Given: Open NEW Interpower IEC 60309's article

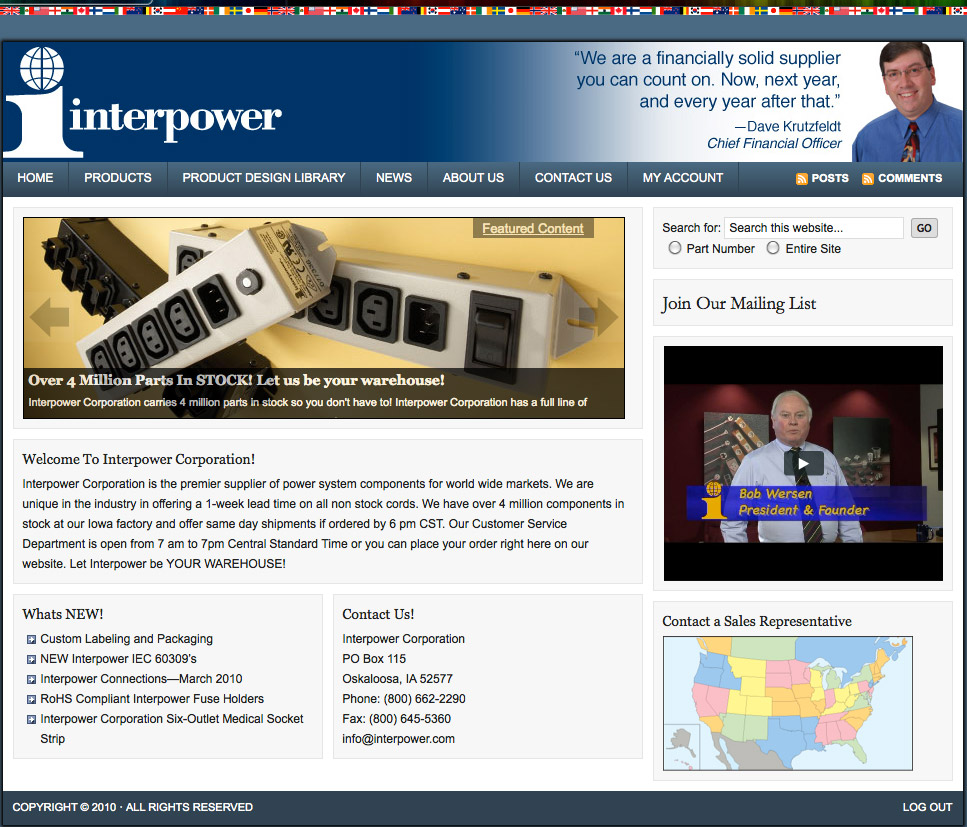Looking at the screenshot, I should click(118, 659).
